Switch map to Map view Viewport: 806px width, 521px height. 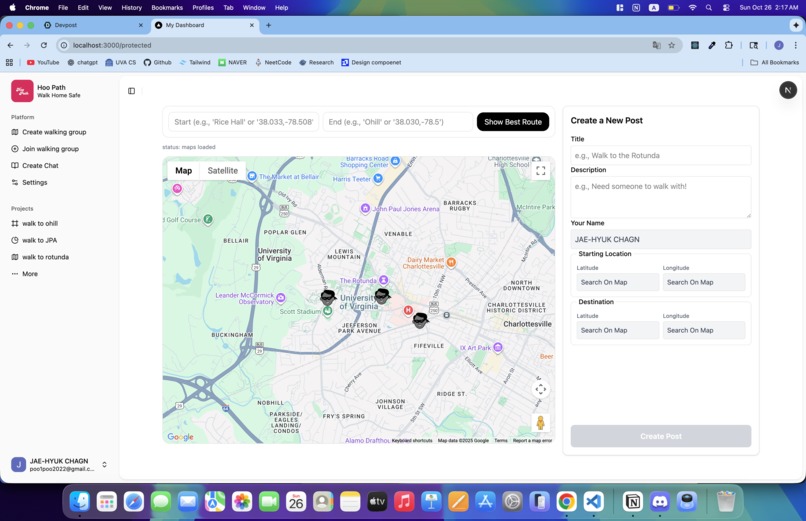(x=184, y=171)
